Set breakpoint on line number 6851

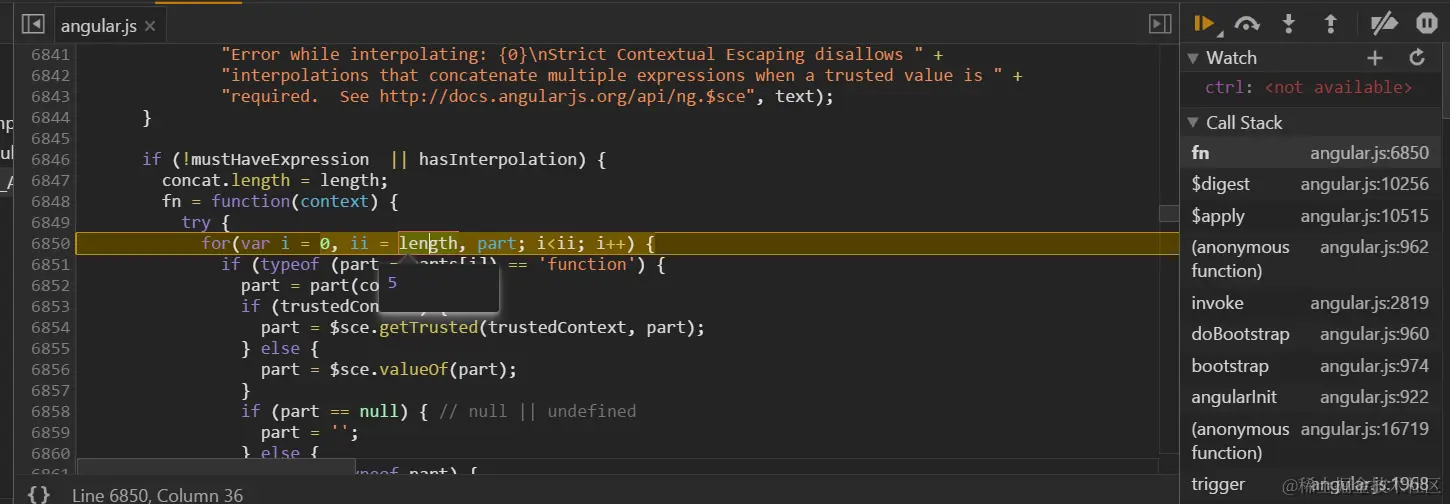tap(50, 264)
